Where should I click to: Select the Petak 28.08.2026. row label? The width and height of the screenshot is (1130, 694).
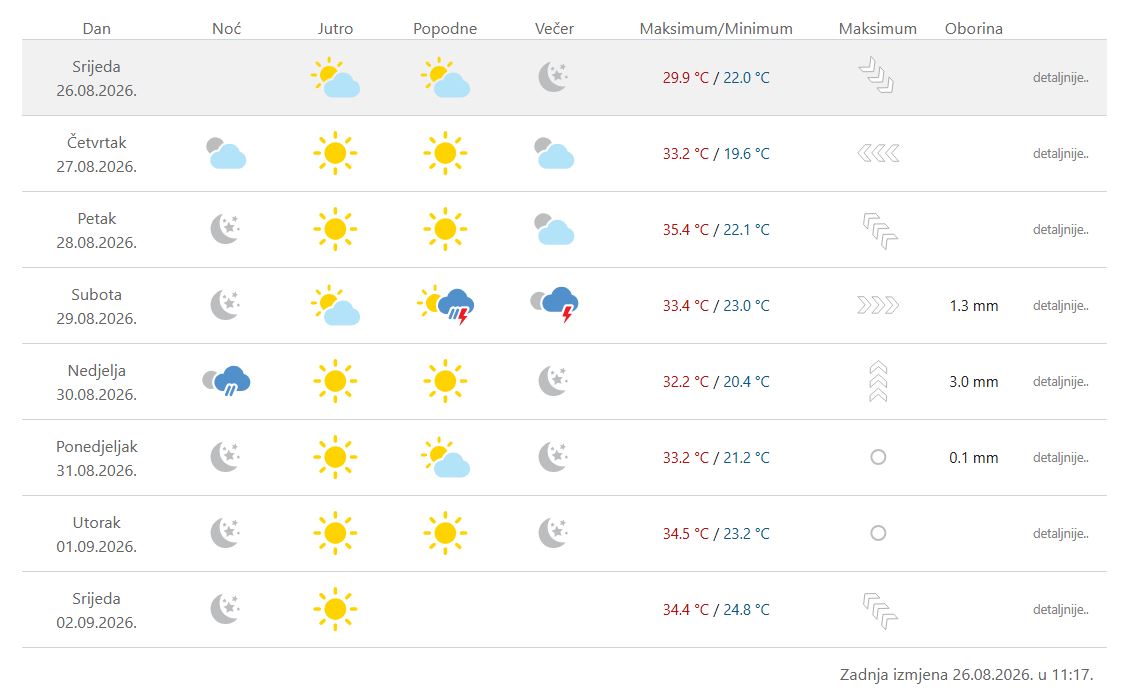[x=97, y=230]
